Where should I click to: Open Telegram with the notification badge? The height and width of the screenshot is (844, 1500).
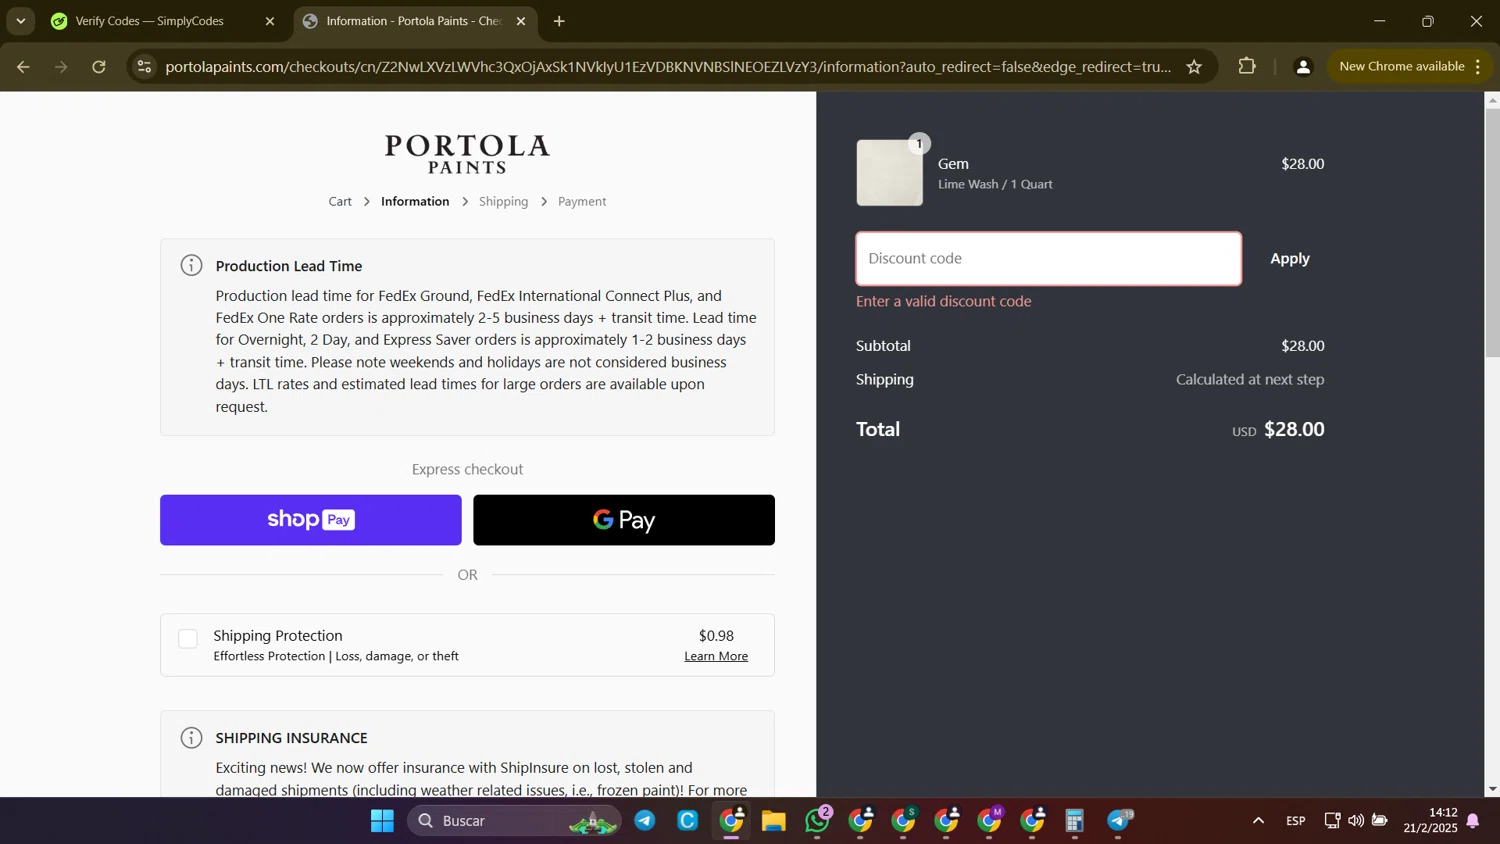[x=1119, y=821]
